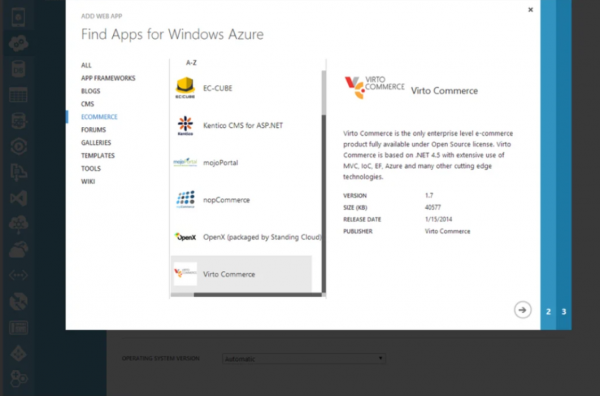Click the vertical scrollbar of app list

(324, 182)
